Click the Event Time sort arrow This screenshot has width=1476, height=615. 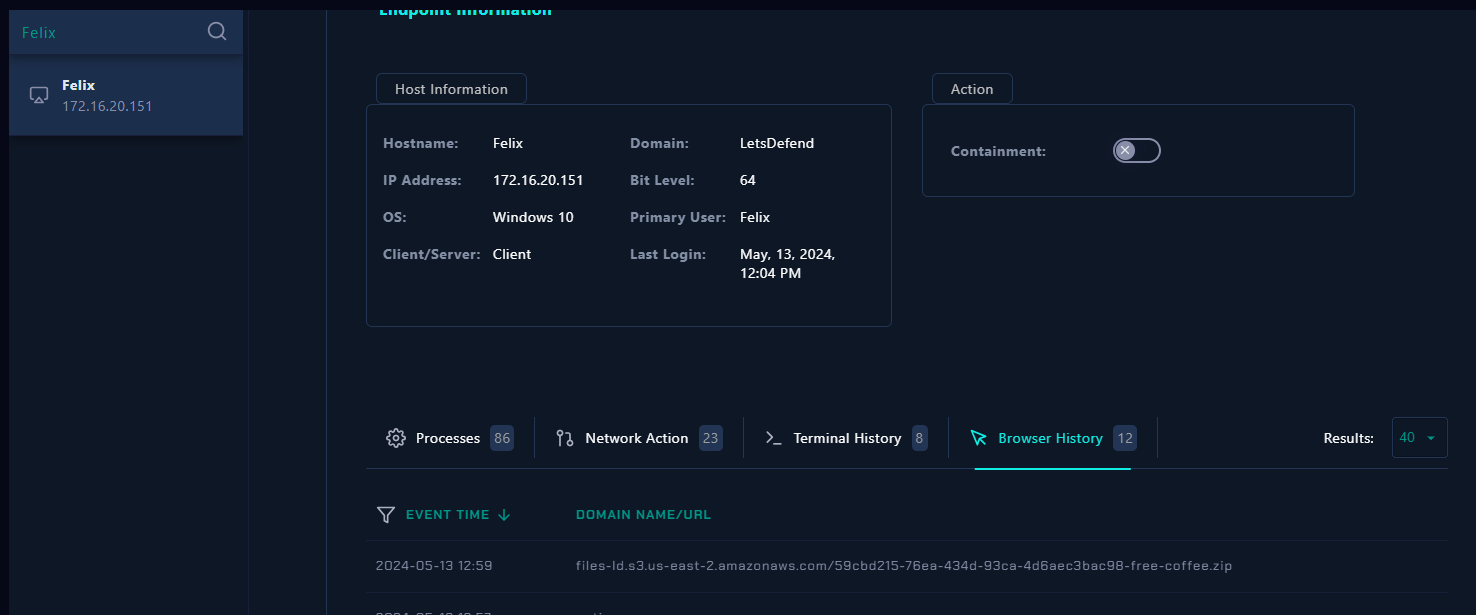pos(504,514)
